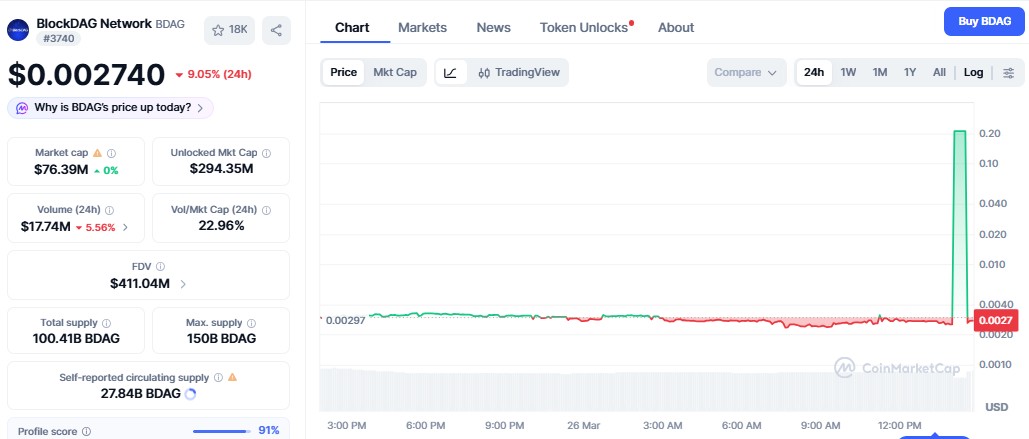Image resolution: width=1029 pixels, height=439 pixels.
Task: Click the $0.002740 price value
Action: [86, 74]
